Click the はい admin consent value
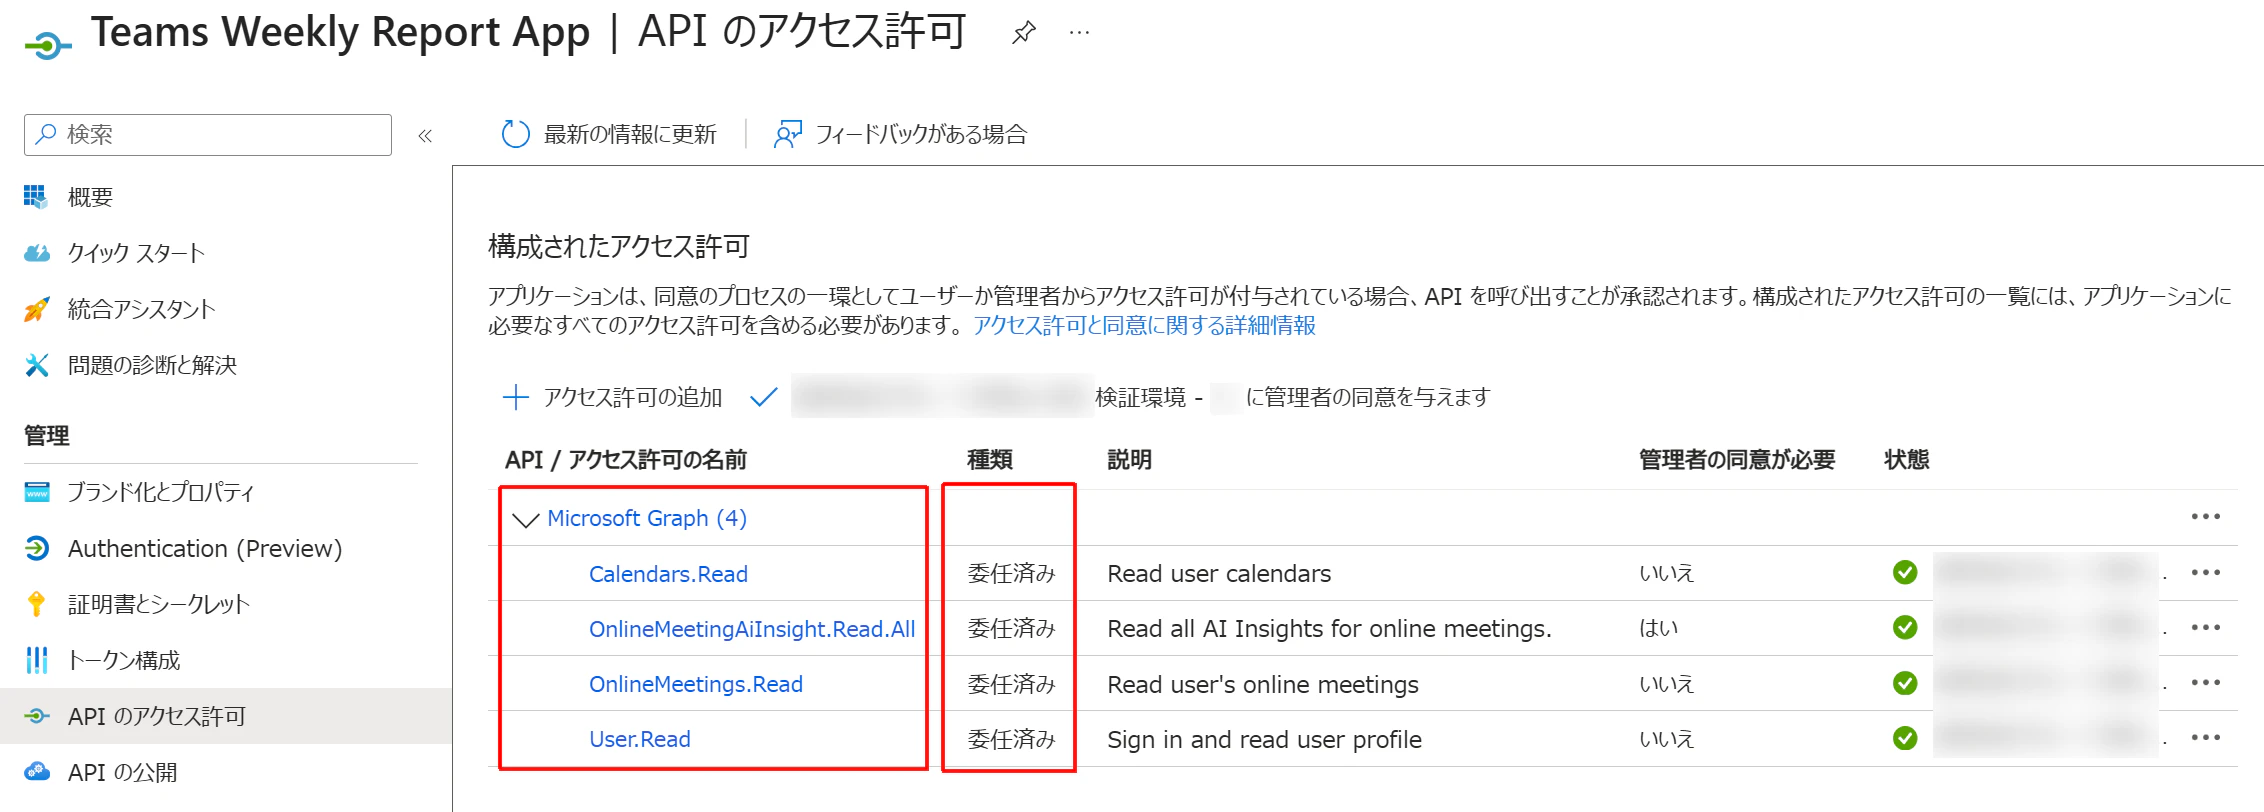The width and height of the screenshot is (2264, 812). pos(1659,628)
